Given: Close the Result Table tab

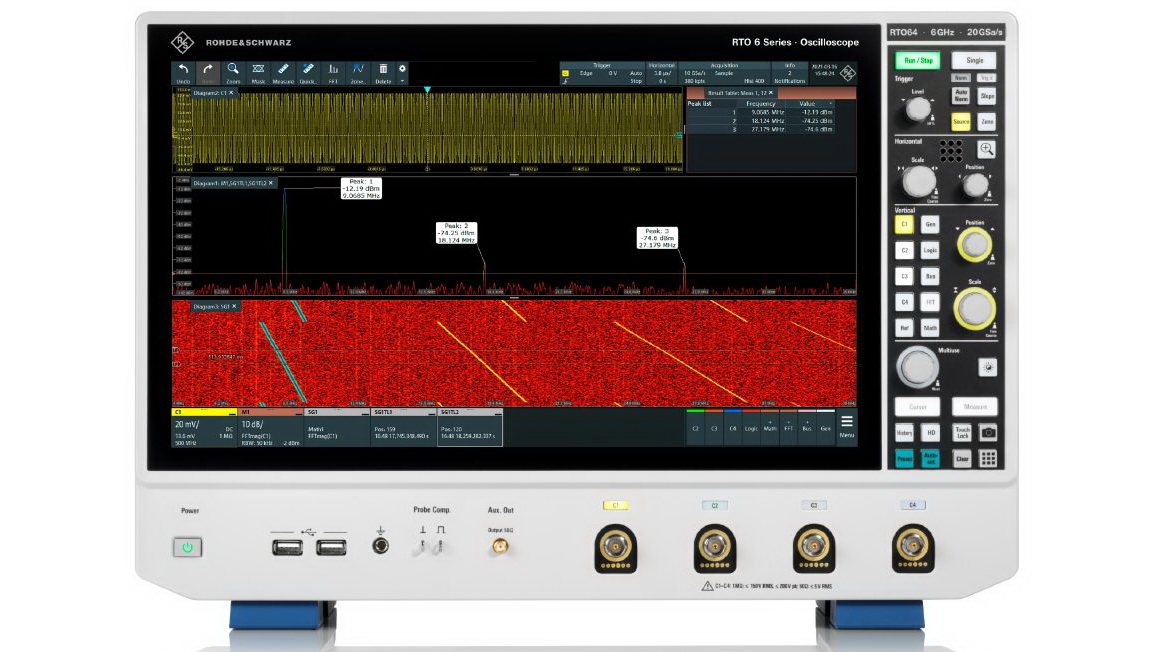Looking at the screenshot, I should (x=771, y=93).
